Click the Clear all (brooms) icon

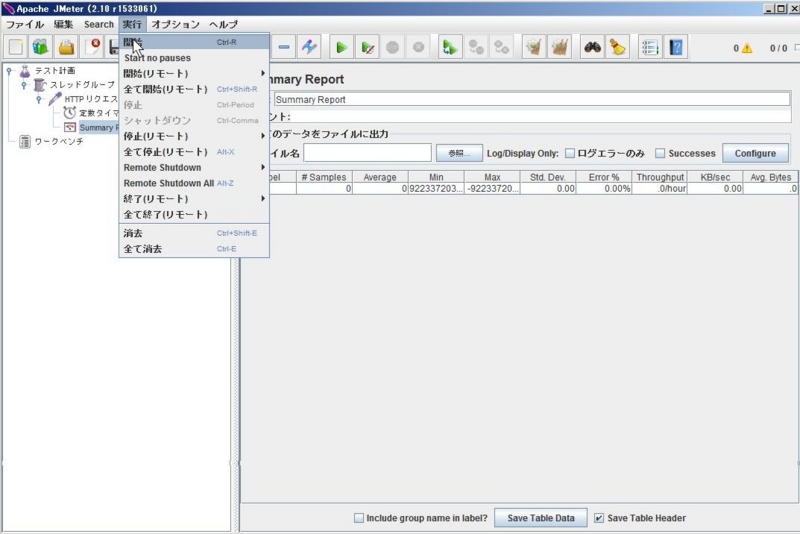click(x=560, y=47)
